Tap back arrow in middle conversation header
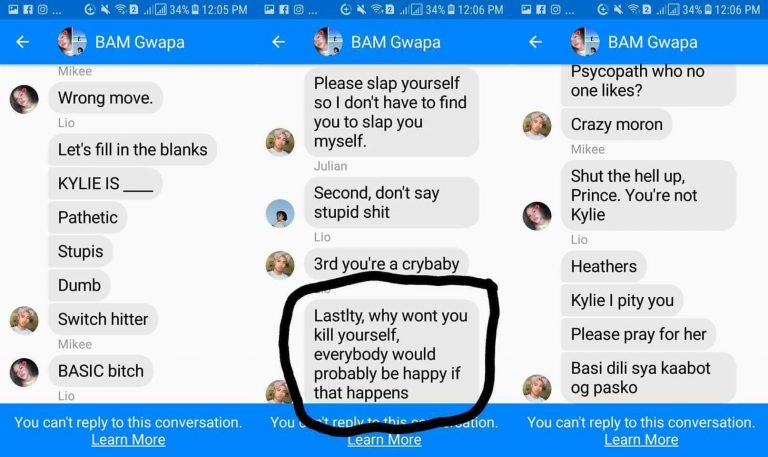 coord(279,42)
